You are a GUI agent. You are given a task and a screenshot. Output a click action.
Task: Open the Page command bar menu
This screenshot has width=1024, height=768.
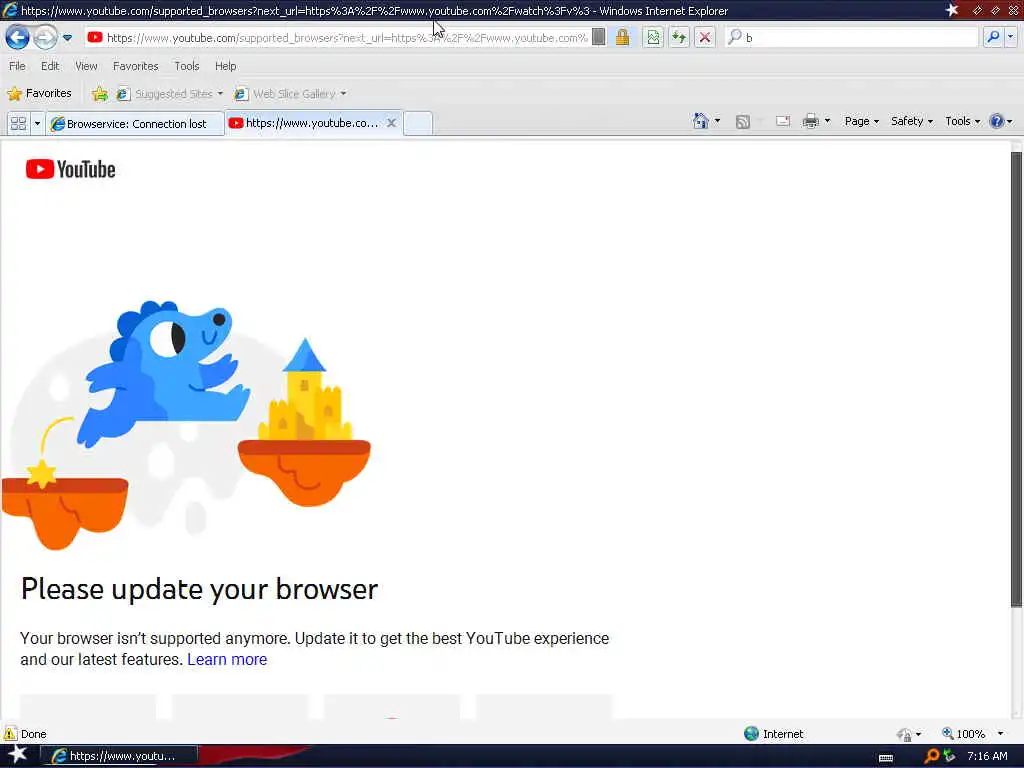(861, 121)
